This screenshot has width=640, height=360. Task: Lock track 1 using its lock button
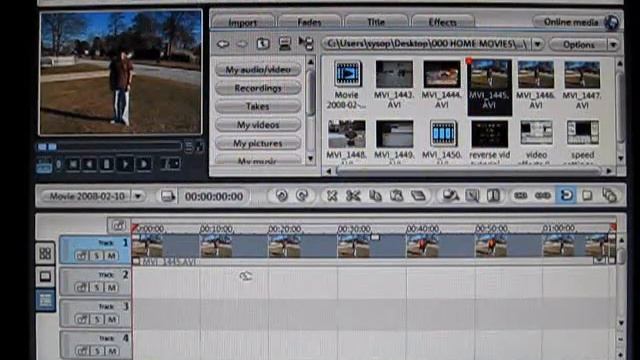[81, 256]
